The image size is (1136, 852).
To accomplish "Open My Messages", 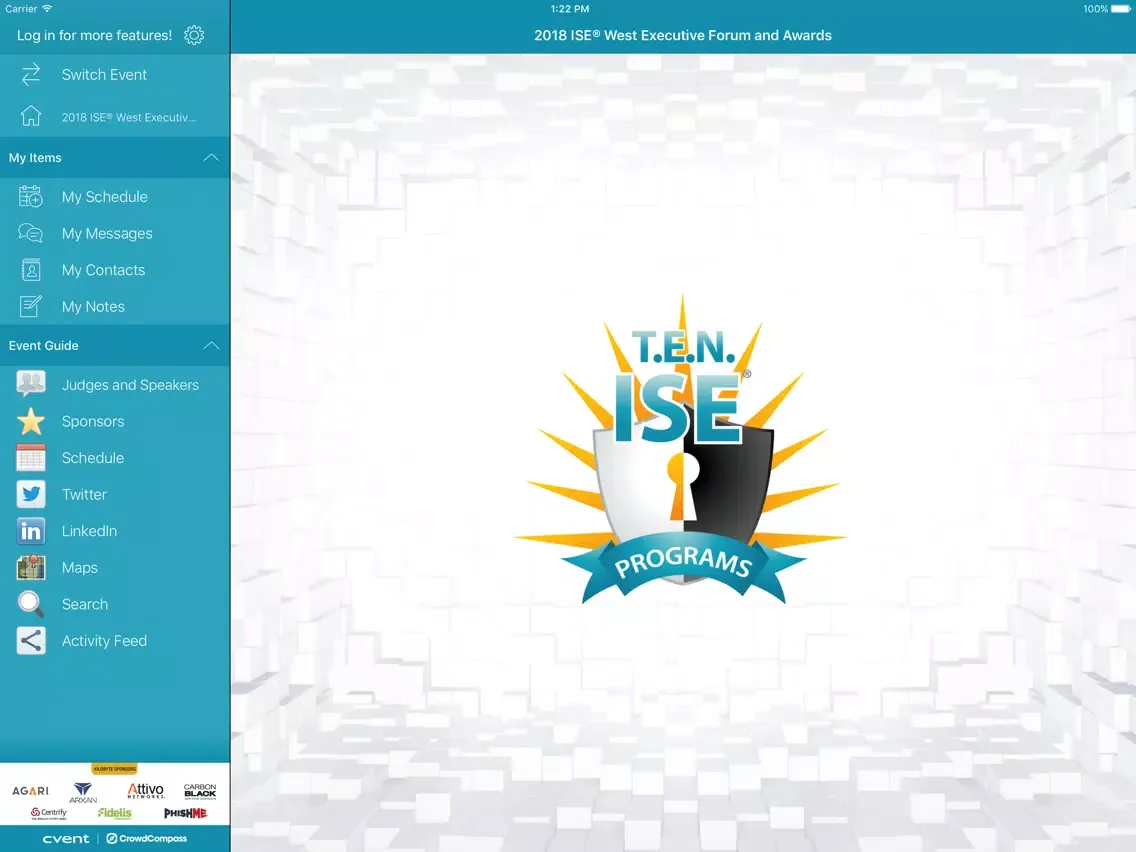I will click(115, 233).
